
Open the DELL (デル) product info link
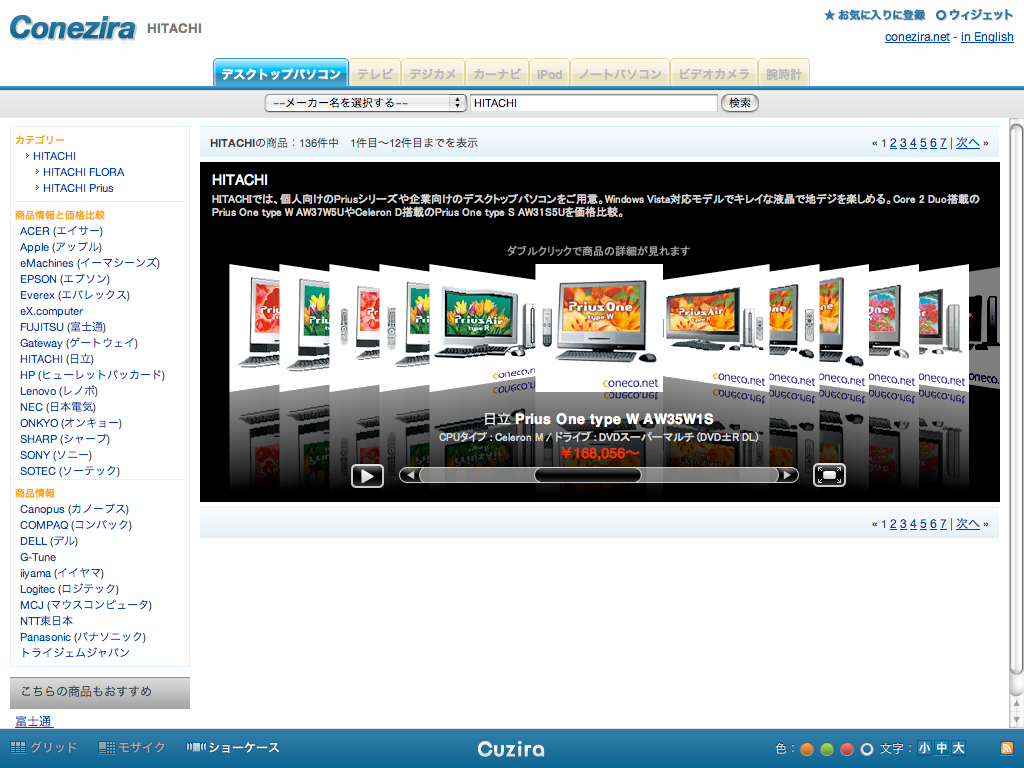click(x=48, y=541)
